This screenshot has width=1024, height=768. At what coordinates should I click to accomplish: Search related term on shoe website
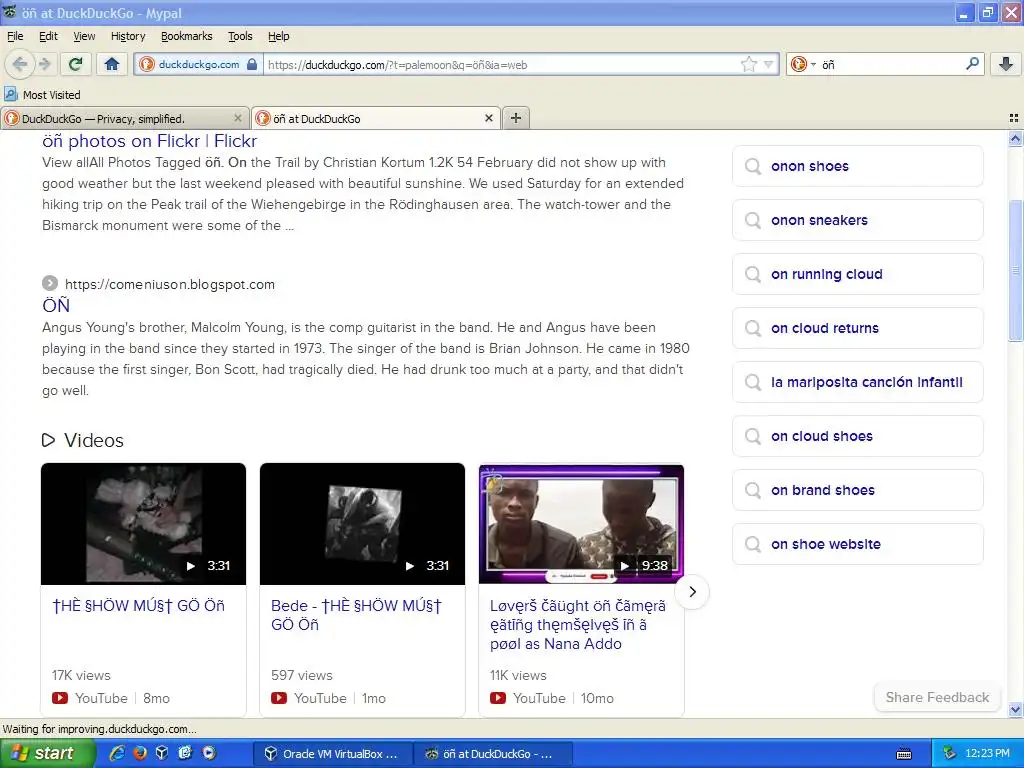(x=857, y=544)
